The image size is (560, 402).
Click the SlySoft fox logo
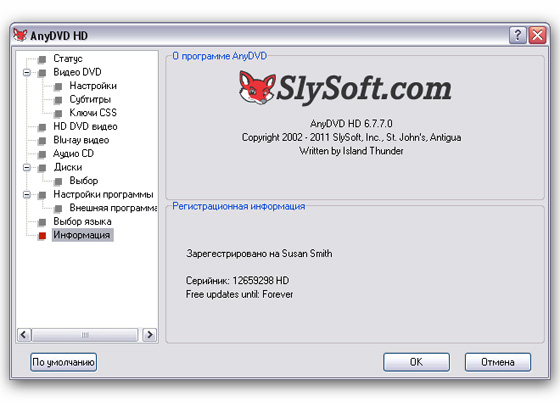(x=257, y=88)
